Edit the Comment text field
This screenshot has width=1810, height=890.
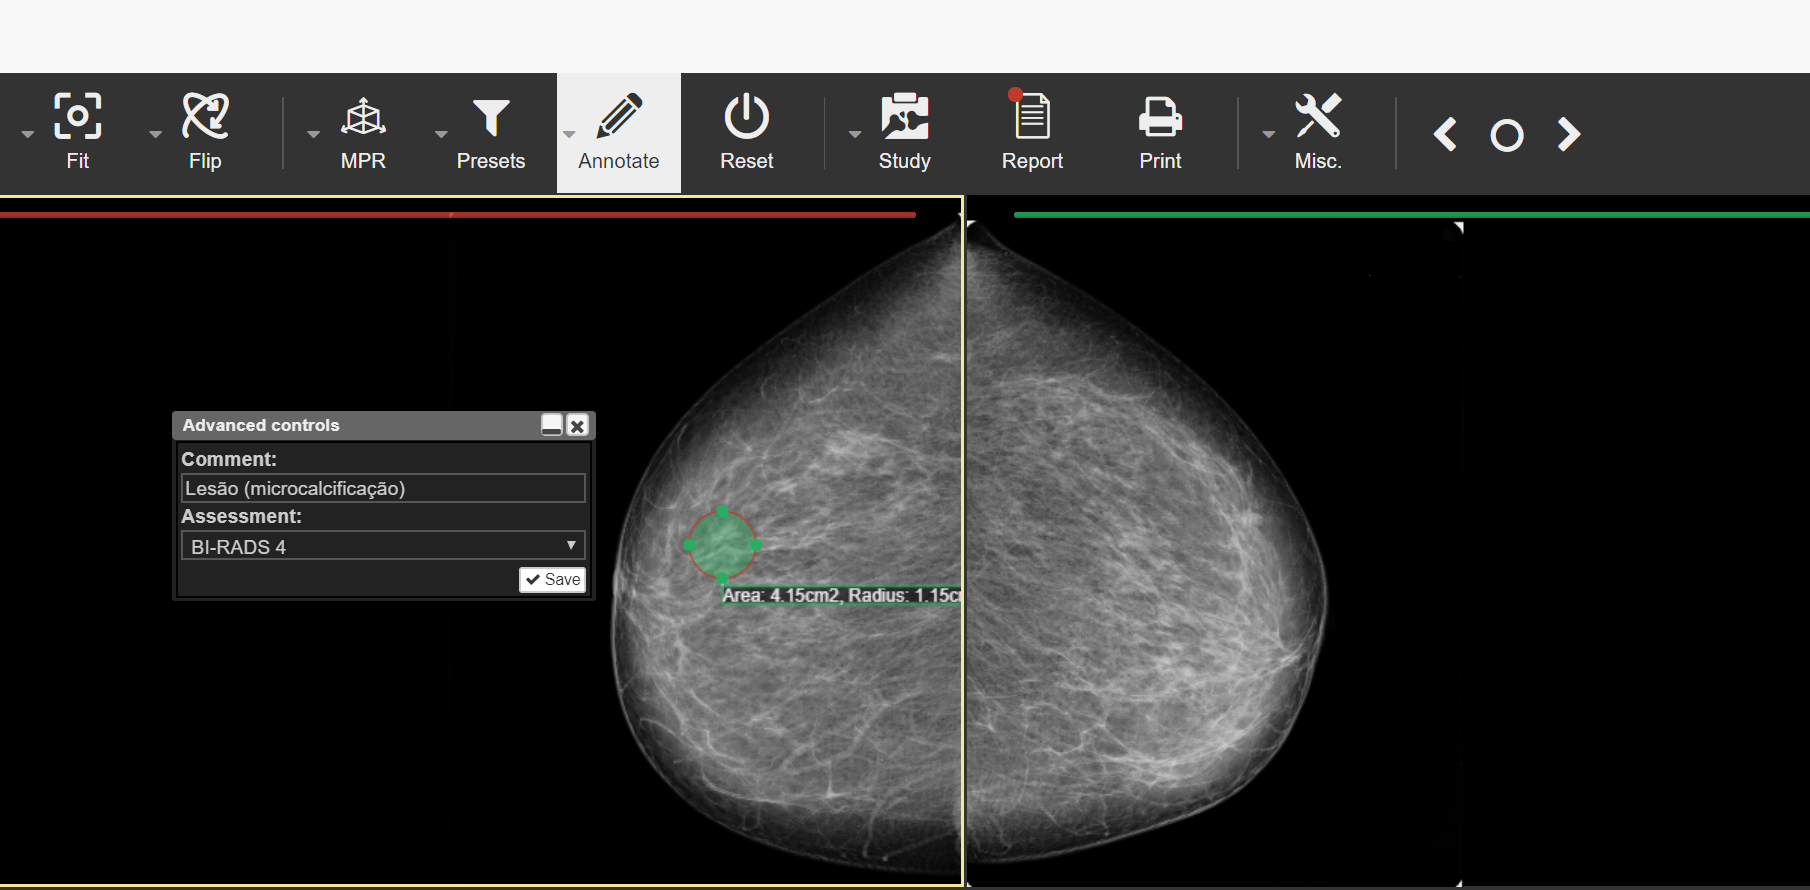point(383,488)
